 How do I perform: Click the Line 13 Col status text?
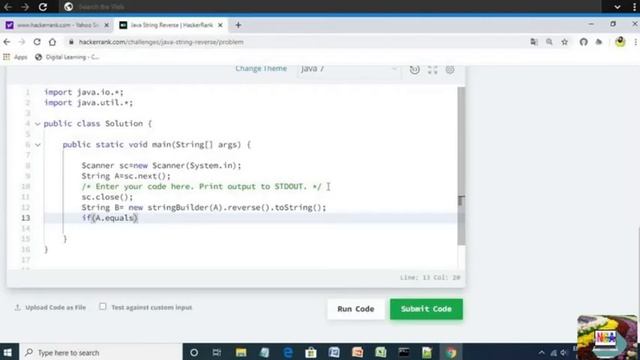click(x=430, y=278)
